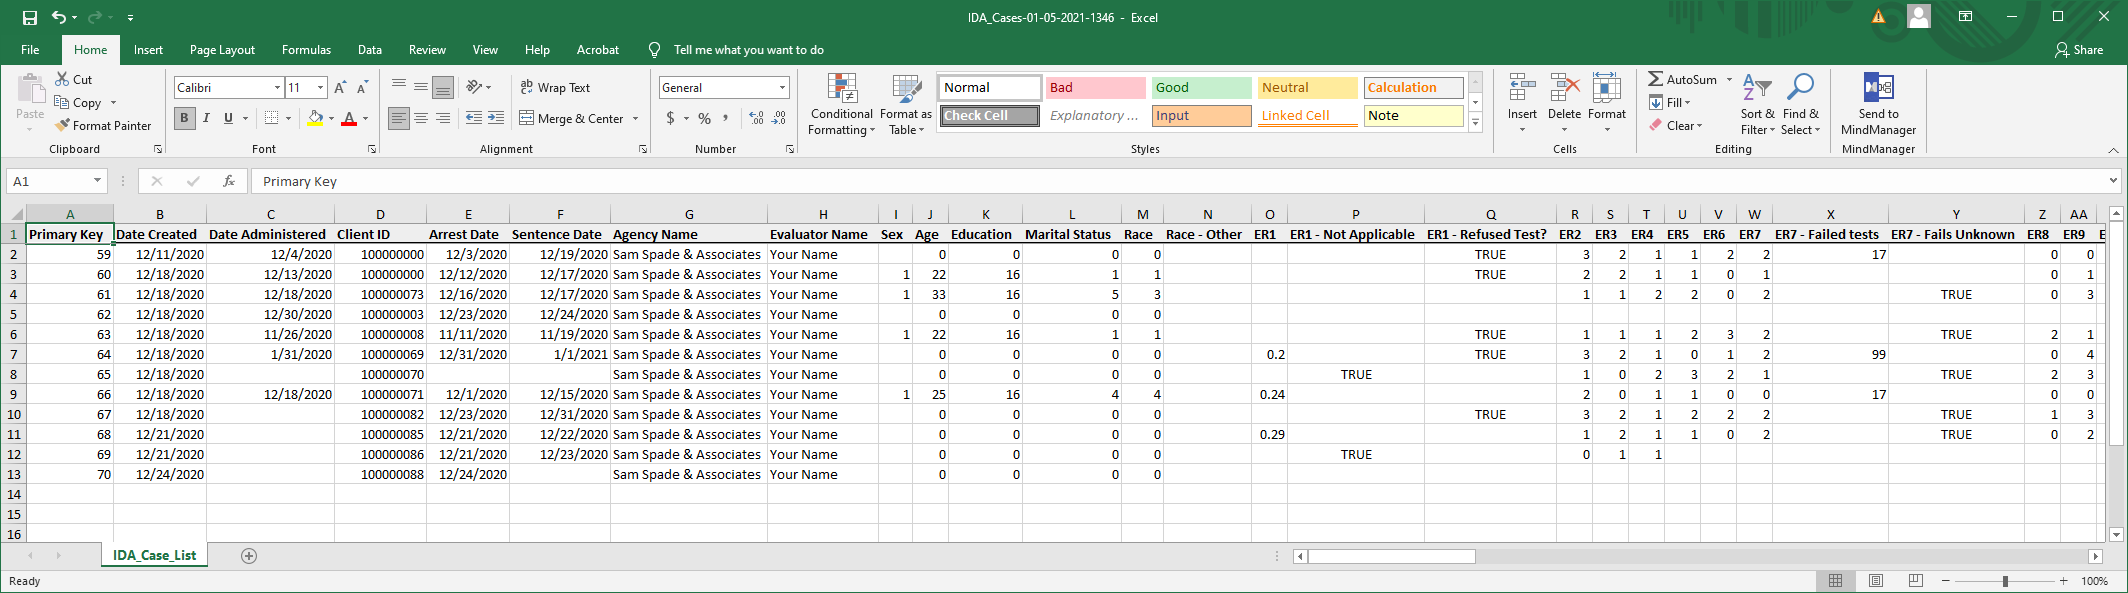Add a new sheet with plus icon
This screenshot has height=593, width=2128.
(249, 556)
